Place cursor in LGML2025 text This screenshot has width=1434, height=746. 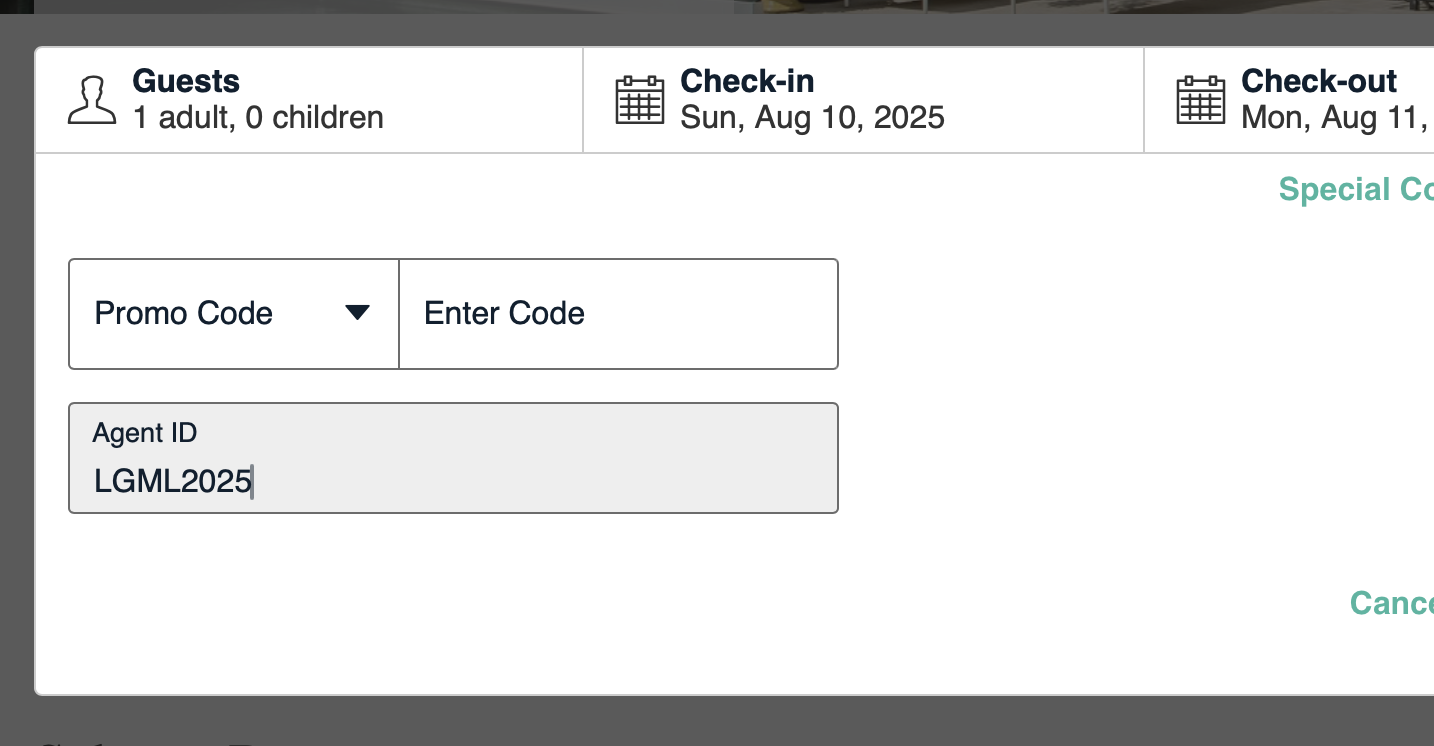click(x=172, y=482)
